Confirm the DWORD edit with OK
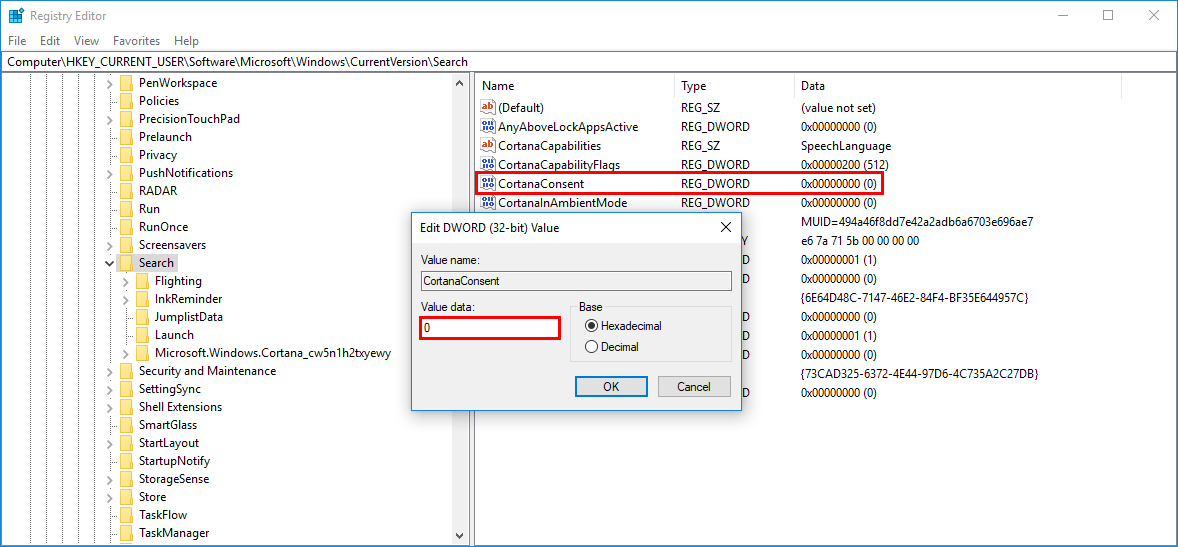The width and height of the screenshot is (1178, 547). [x=611, y=386]
